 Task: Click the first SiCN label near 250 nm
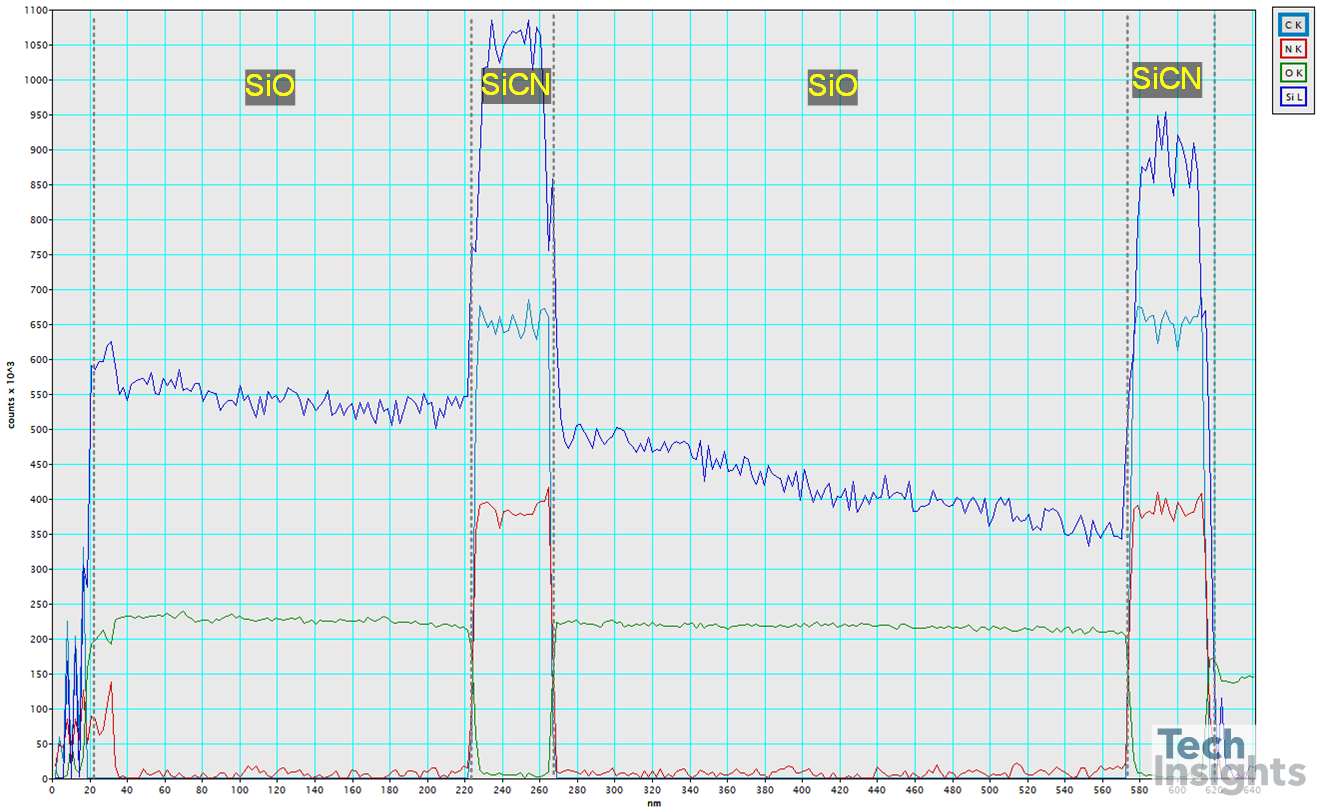click(x=515, y=85)
